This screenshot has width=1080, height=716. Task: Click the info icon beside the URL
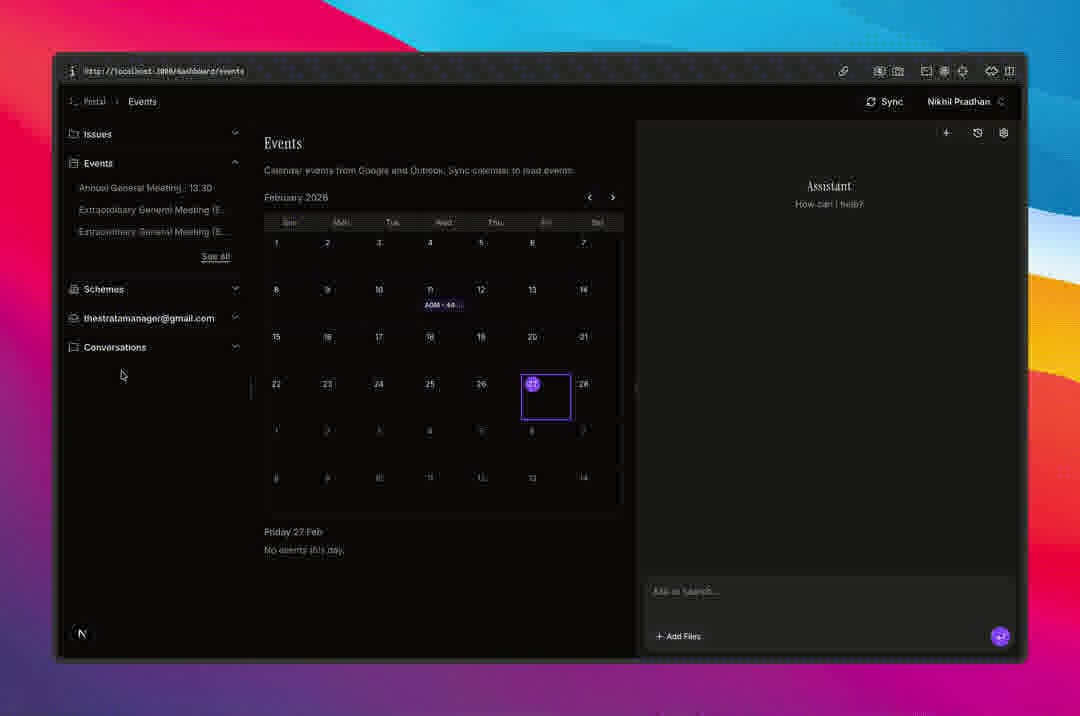point(72,72)
